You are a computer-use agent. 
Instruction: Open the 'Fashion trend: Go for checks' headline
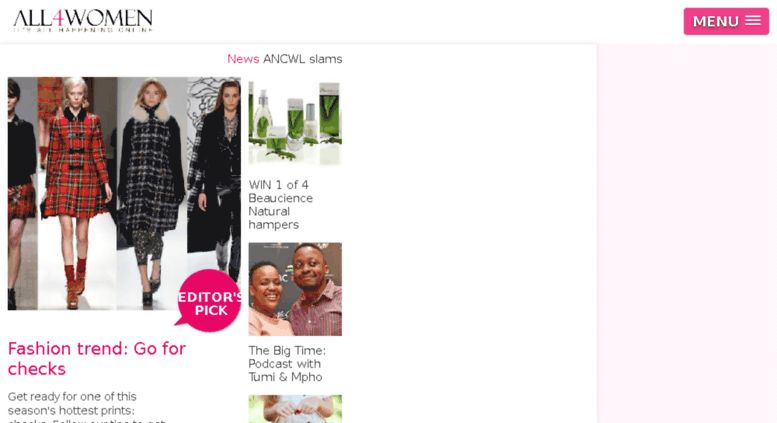click(97, 359)
